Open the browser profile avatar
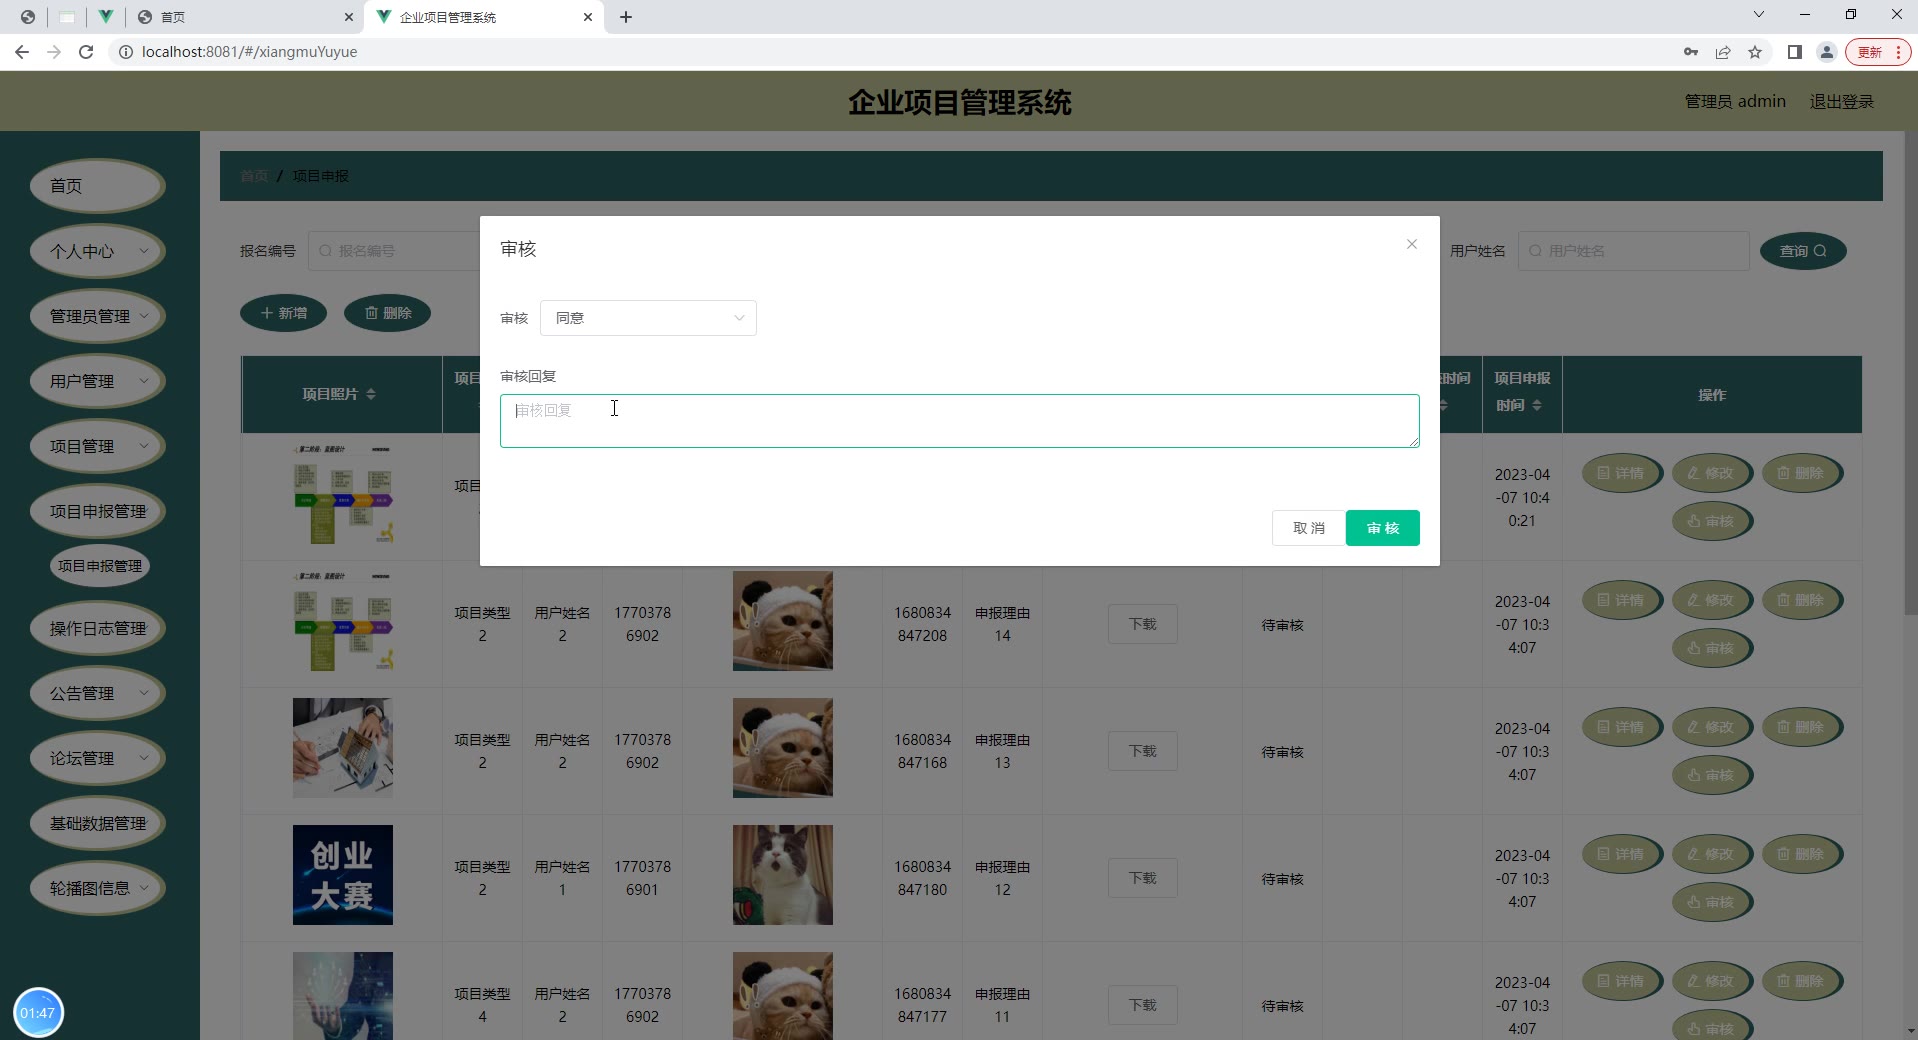 [x=1827, y=52]
